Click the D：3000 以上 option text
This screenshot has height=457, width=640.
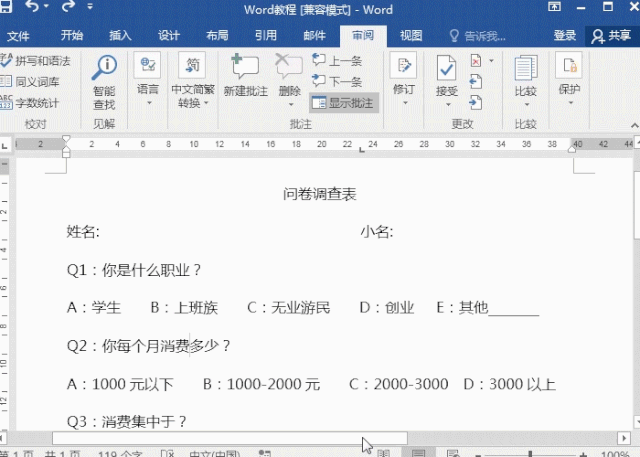(x=510, y=384)
